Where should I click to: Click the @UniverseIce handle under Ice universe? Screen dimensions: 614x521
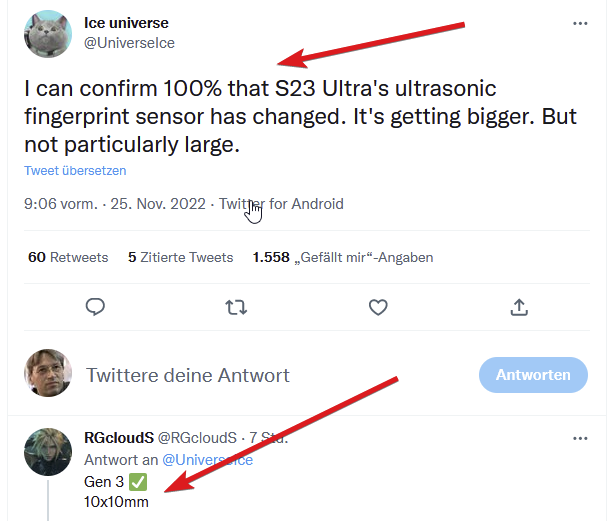pos(127,45)
